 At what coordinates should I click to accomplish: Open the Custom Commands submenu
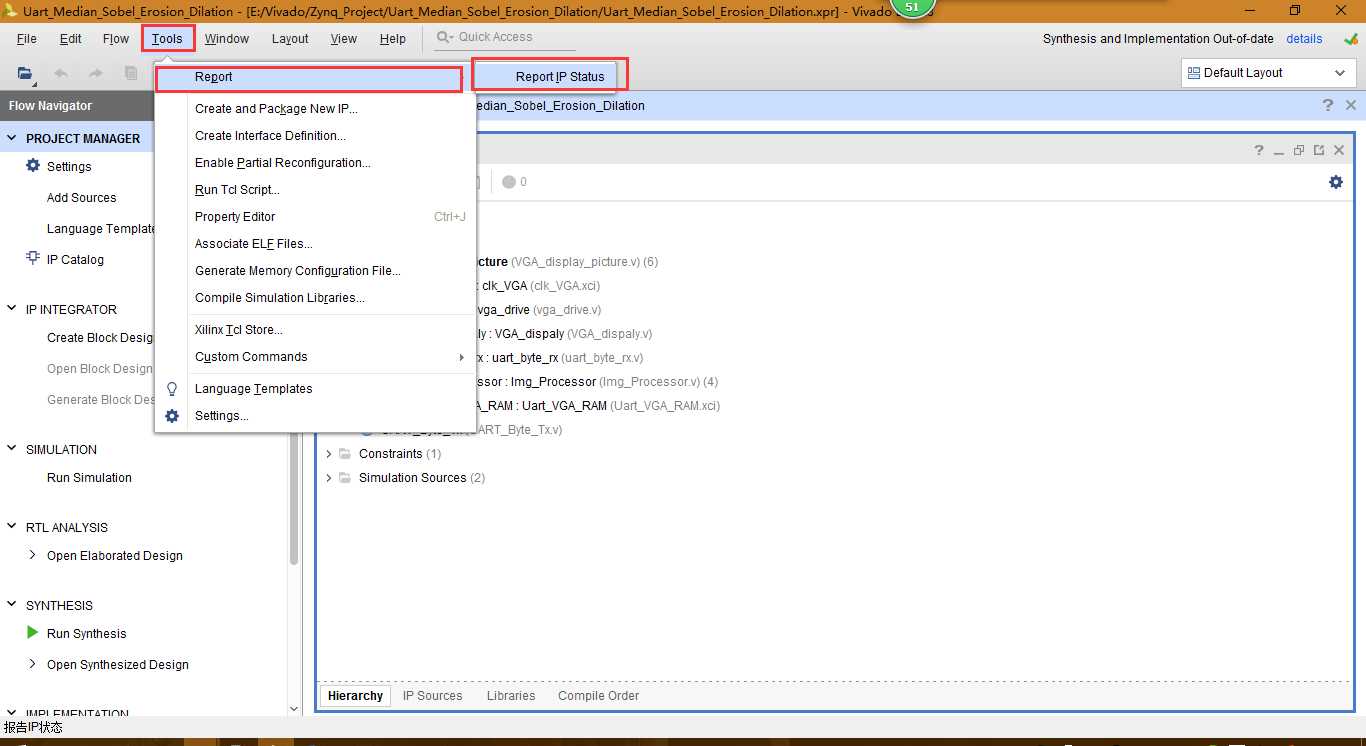click(x=315, y=357)
